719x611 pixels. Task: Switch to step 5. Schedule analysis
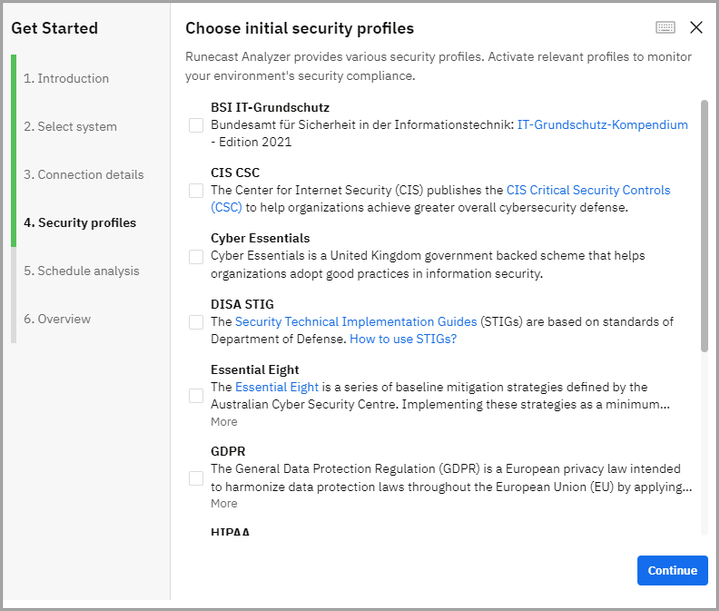click(82, 271)
